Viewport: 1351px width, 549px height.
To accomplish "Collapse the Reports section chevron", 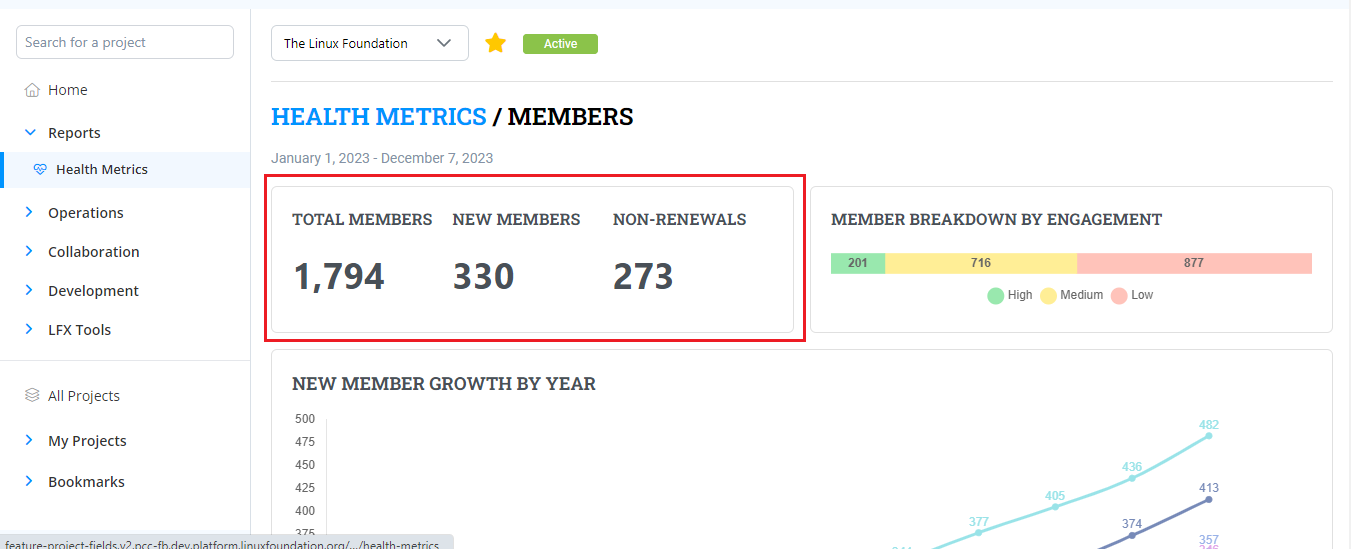I will tap(29, 132).
